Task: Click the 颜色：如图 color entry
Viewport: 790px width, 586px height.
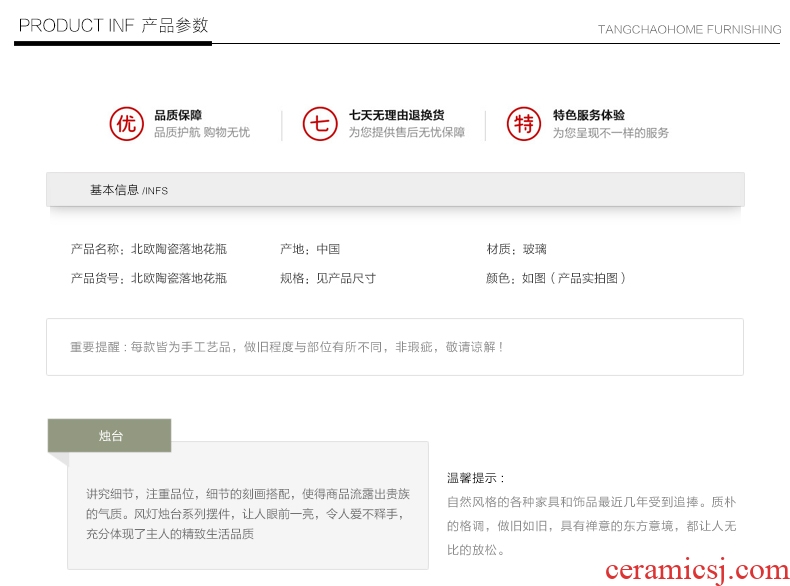Action: pyautogui.click(x=556, y=278)
